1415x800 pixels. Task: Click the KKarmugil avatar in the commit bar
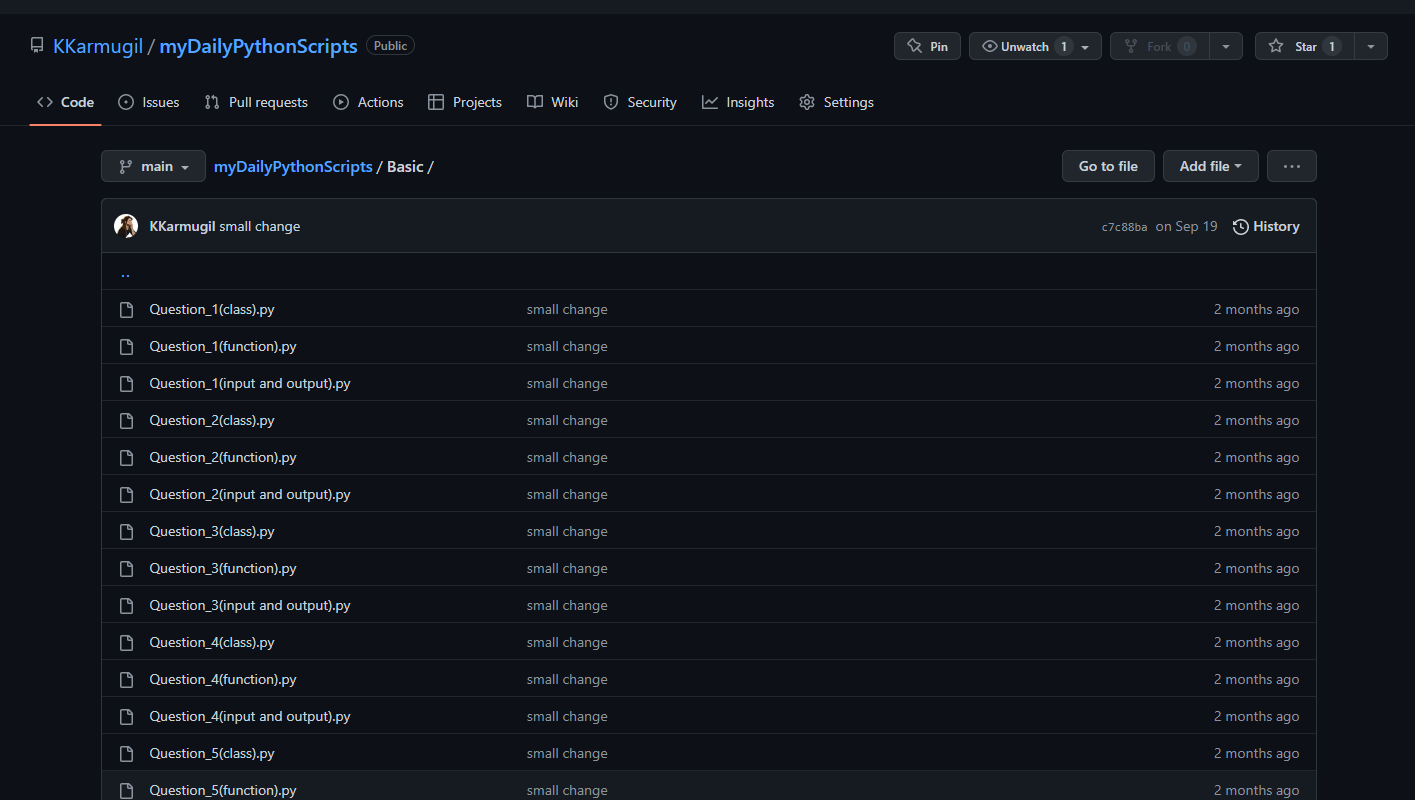click(126, 226)
